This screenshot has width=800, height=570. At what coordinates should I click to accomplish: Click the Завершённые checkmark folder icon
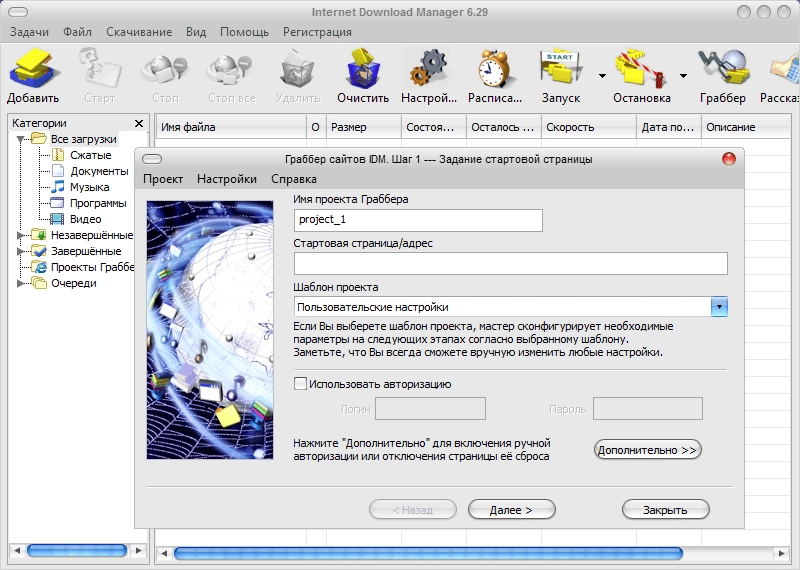tap(39, 251)
